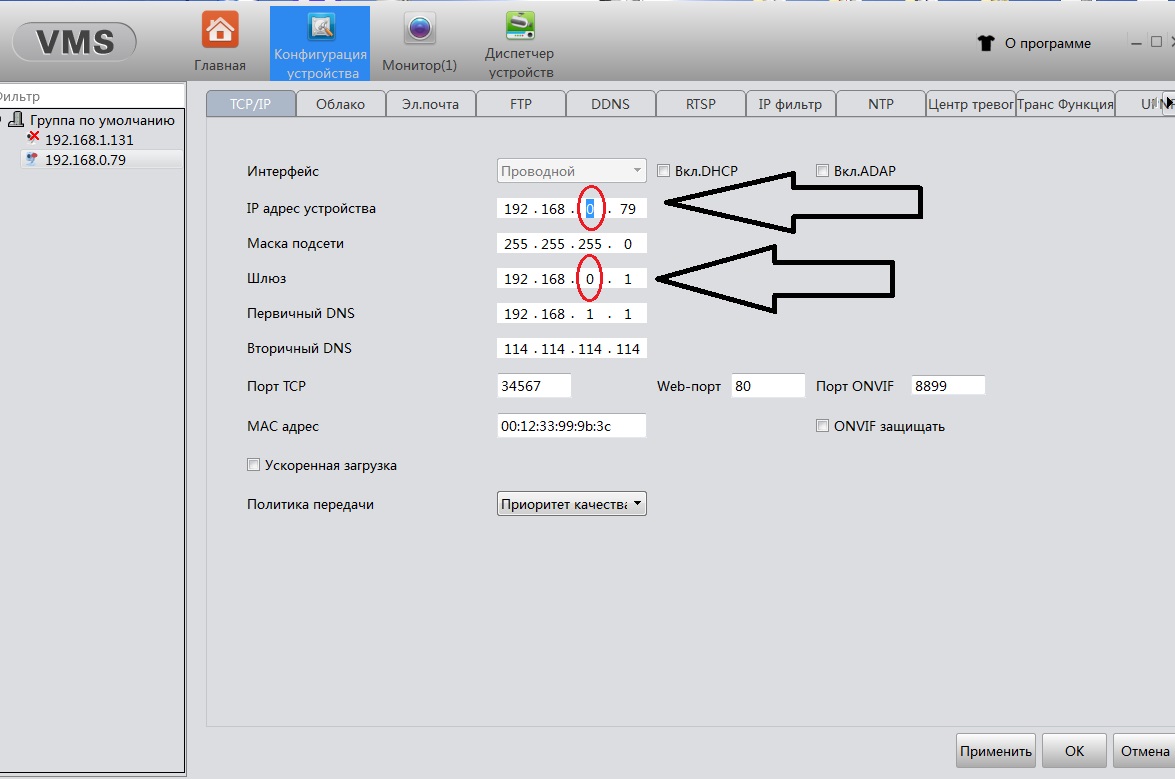The width and height of the screenshot is (1175, 779).
Task: Click the Конфигурация устройства icon
Action: click(x=322, y=28)
